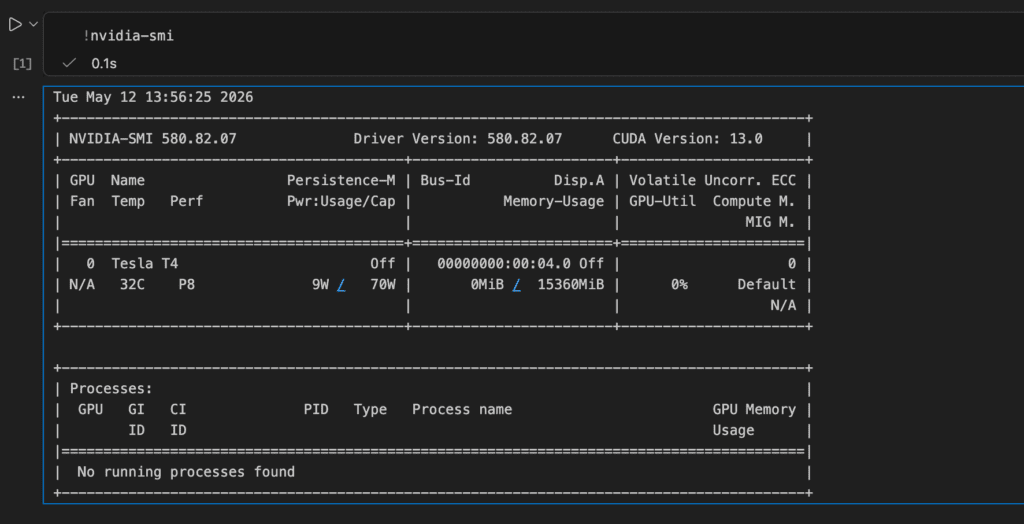The height and width of the screenshot is (524, 1024).
Task: Click the Default compute mode value
Action: (767, 285)
